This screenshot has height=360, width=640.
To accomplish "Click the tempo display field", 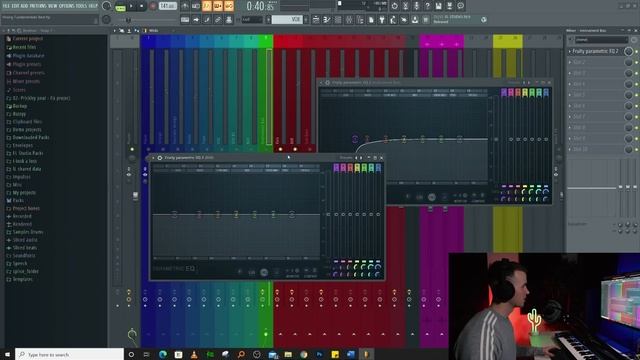I will coord(168,6).
